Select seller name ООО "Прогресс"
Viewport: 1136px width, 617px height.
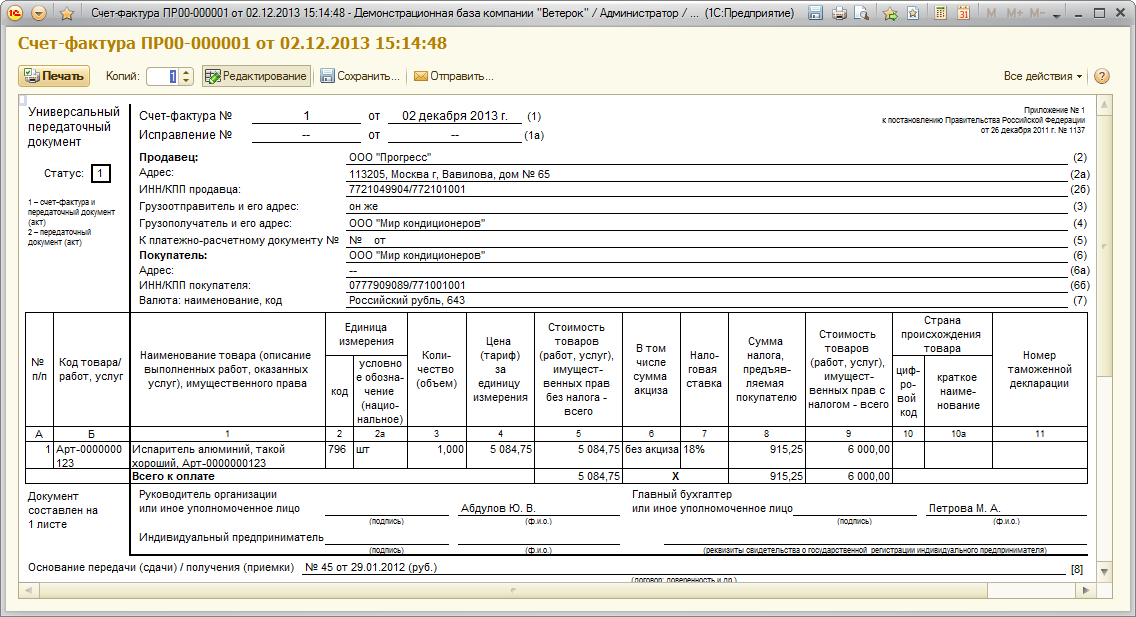(x=390, y=157)
